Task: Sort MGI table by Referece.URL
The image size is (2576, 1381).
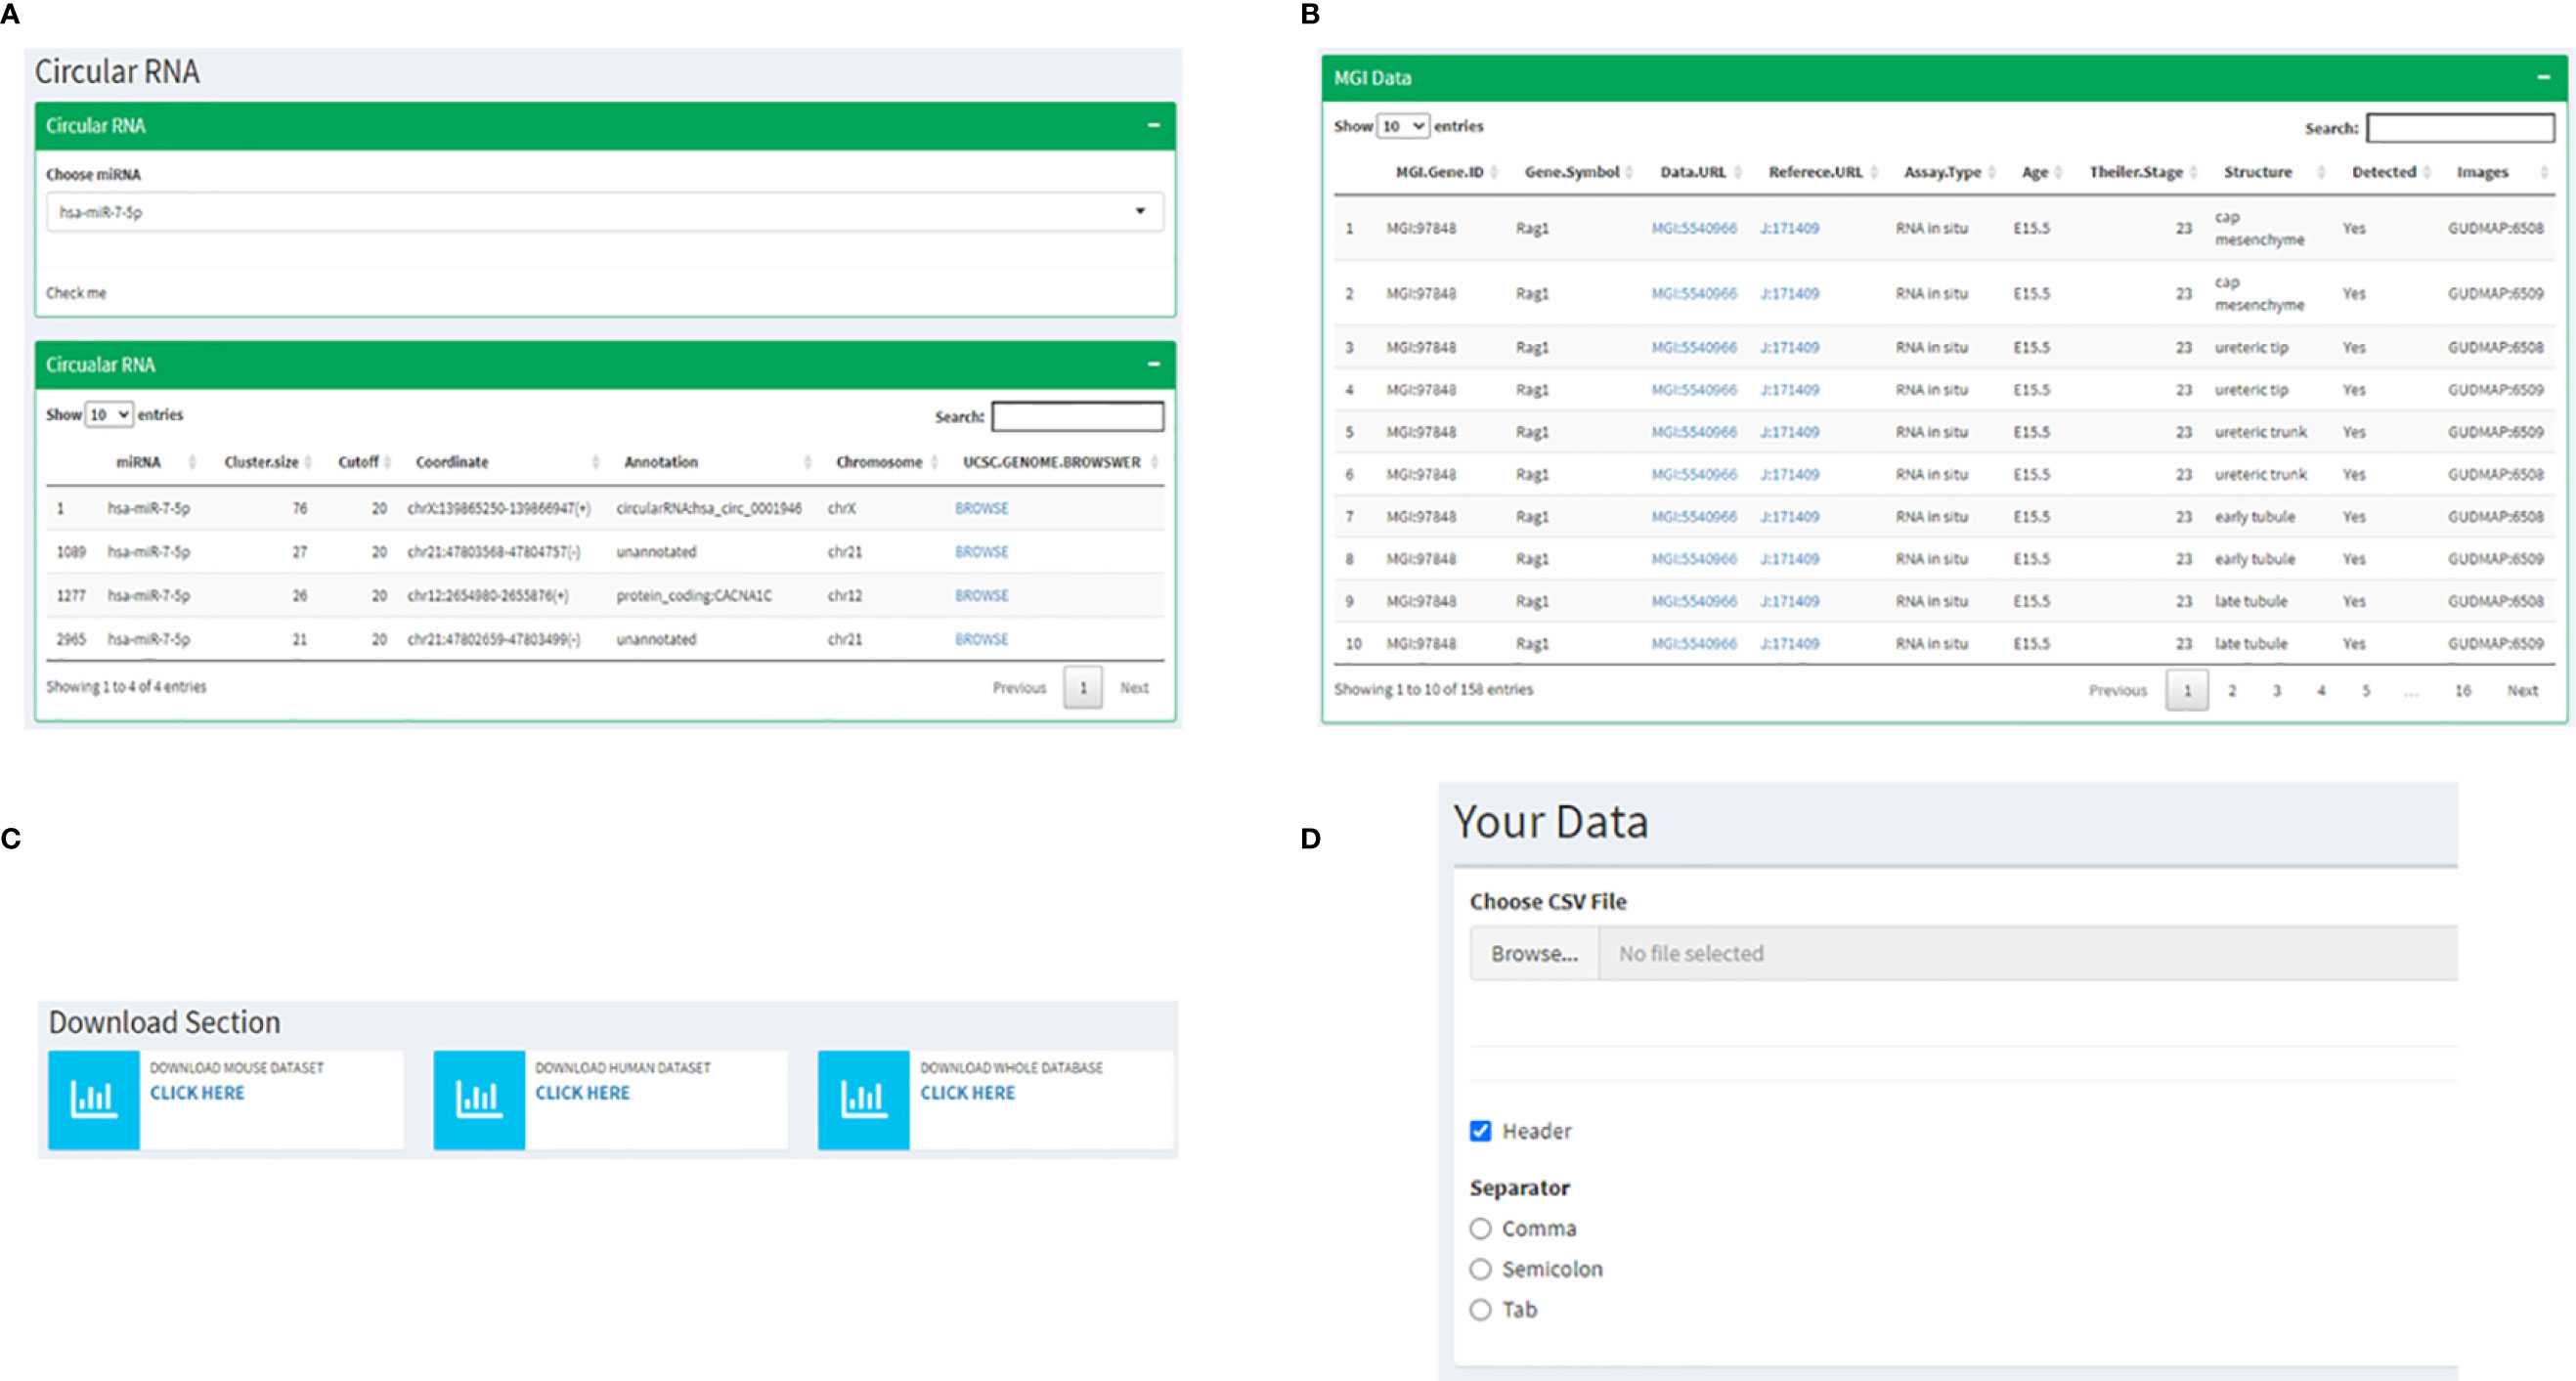Action: [x=1815, y=172]
